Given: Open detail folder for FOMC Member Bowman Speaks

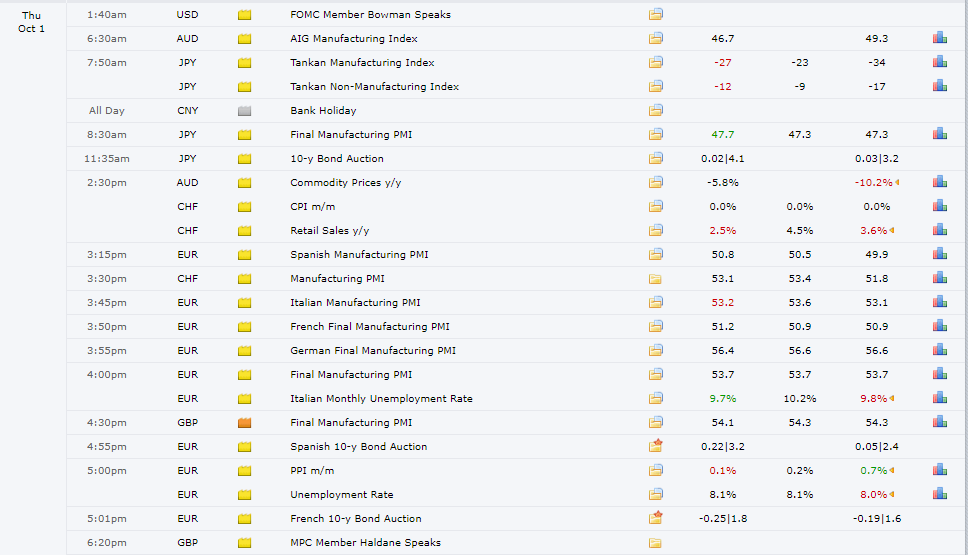Looking at the screenshot, I should click(656, 14).
